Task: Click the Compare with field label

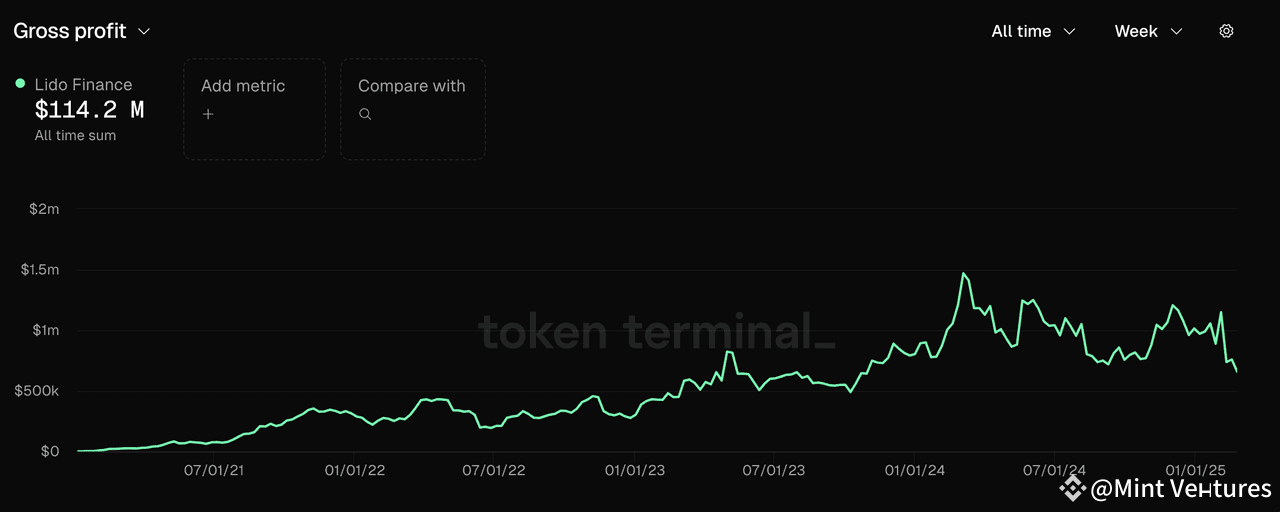Action: click(x=412, y=86)
